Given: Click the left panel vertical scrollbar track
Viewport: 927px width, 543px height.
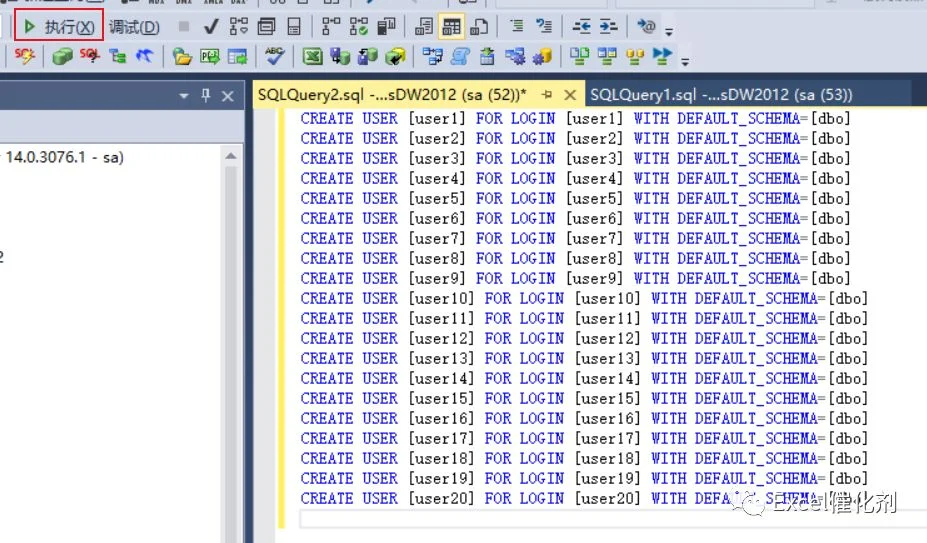Looking at the screenshot, I should coord(231,354).
